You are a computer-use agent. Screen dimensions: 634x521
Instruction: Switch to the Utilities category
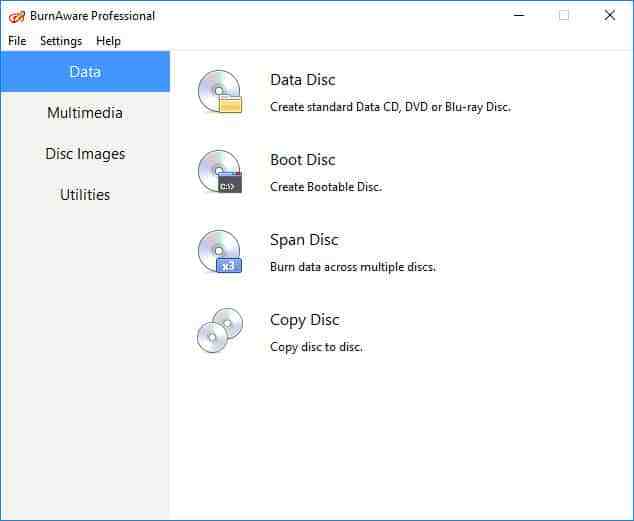tap(85, 194)
